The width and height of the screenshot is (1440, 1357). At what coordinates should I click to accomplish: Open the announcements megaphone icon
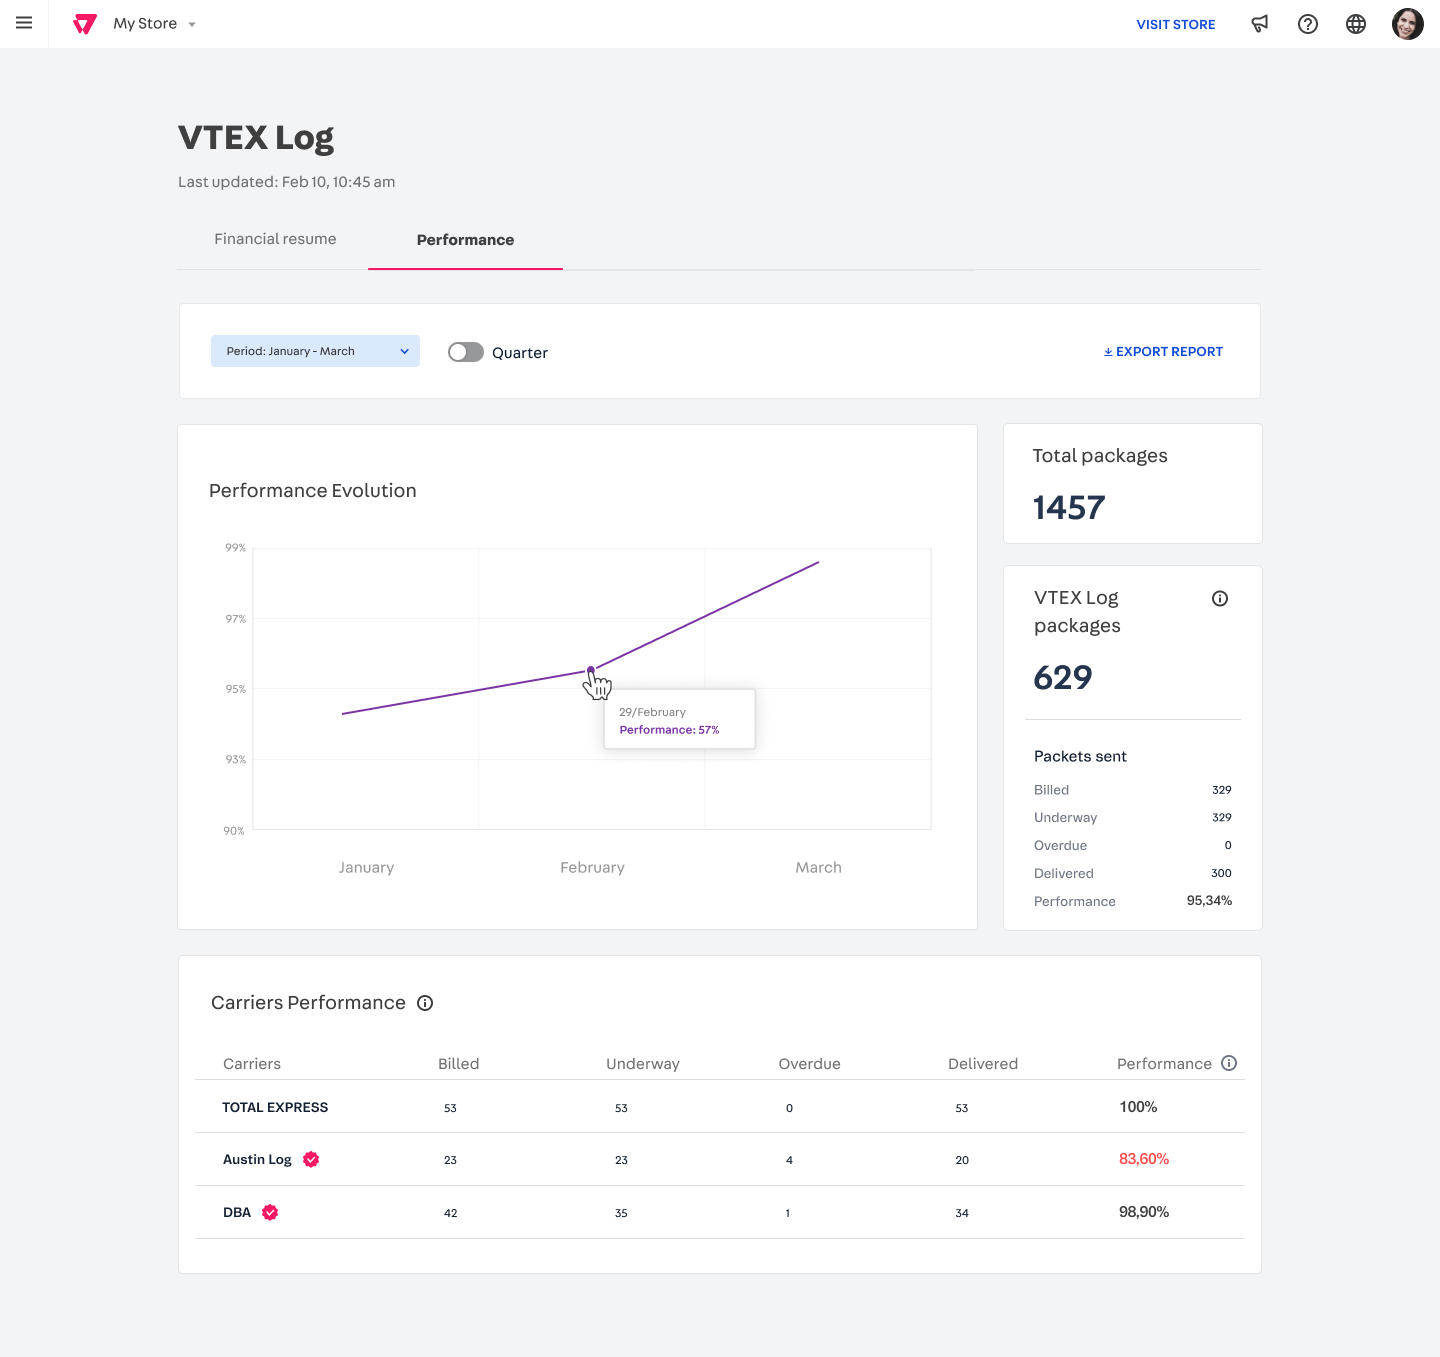click(1260, 24)
